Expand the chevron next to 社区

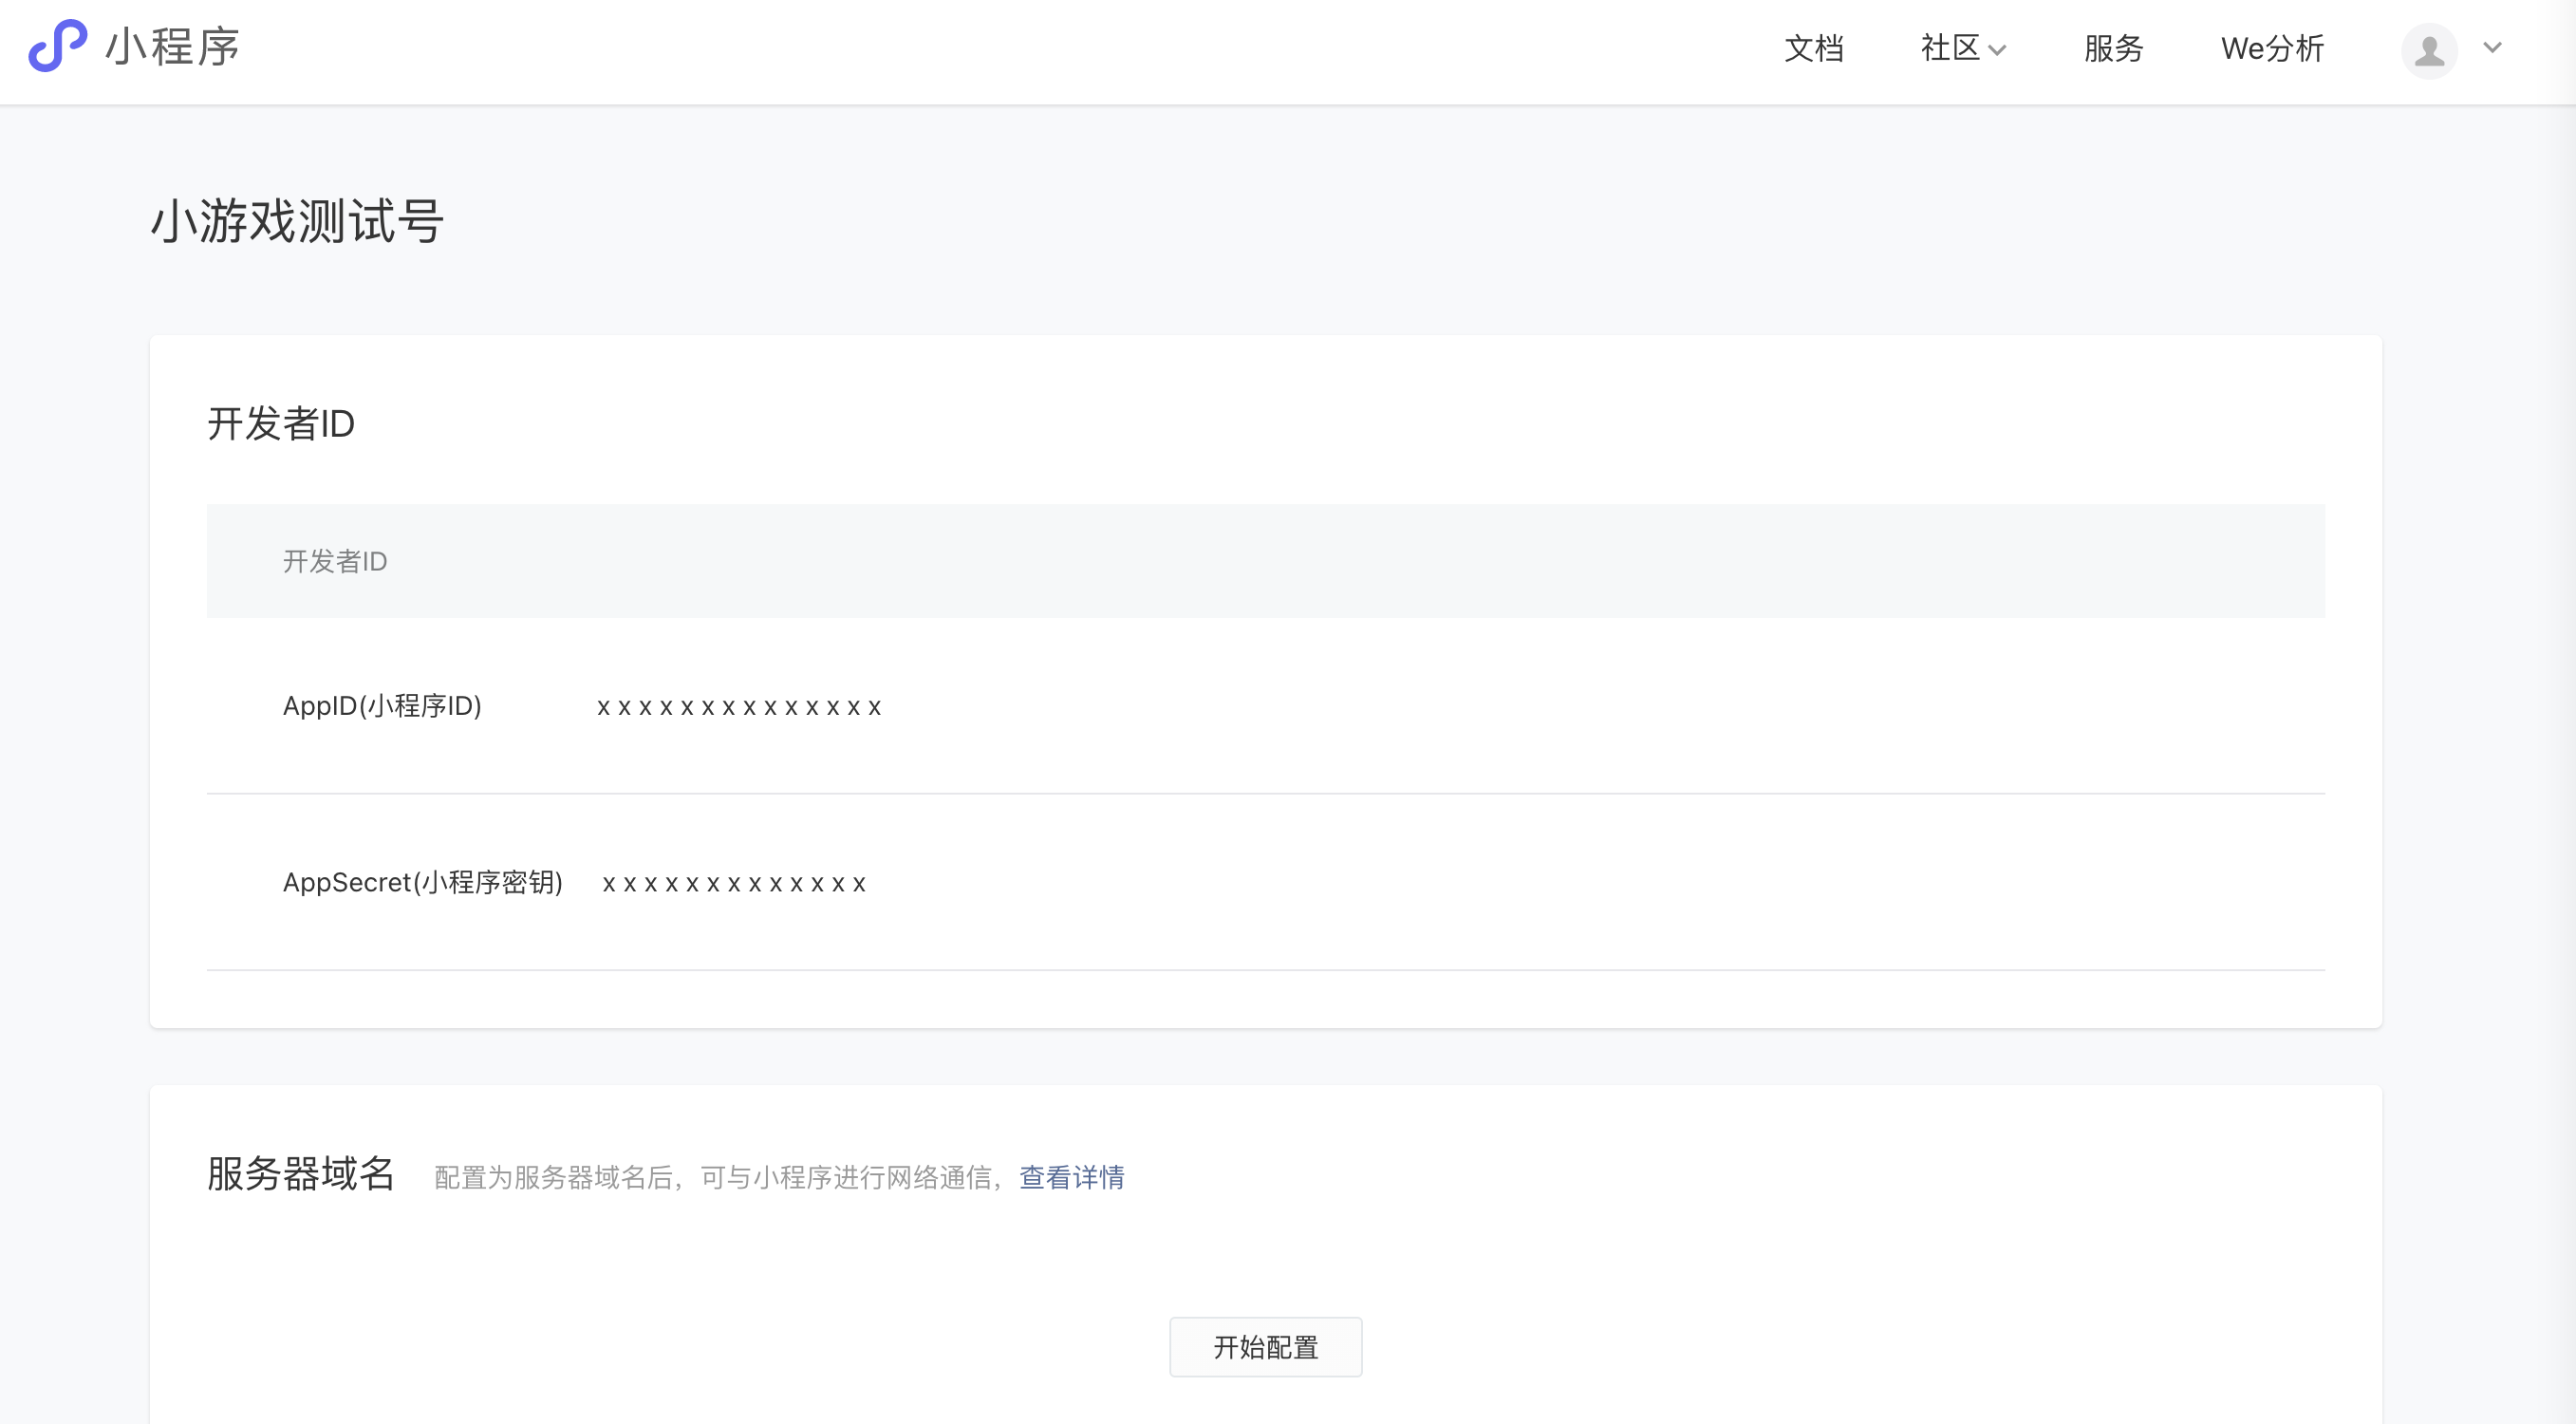tap(1997, 50)
